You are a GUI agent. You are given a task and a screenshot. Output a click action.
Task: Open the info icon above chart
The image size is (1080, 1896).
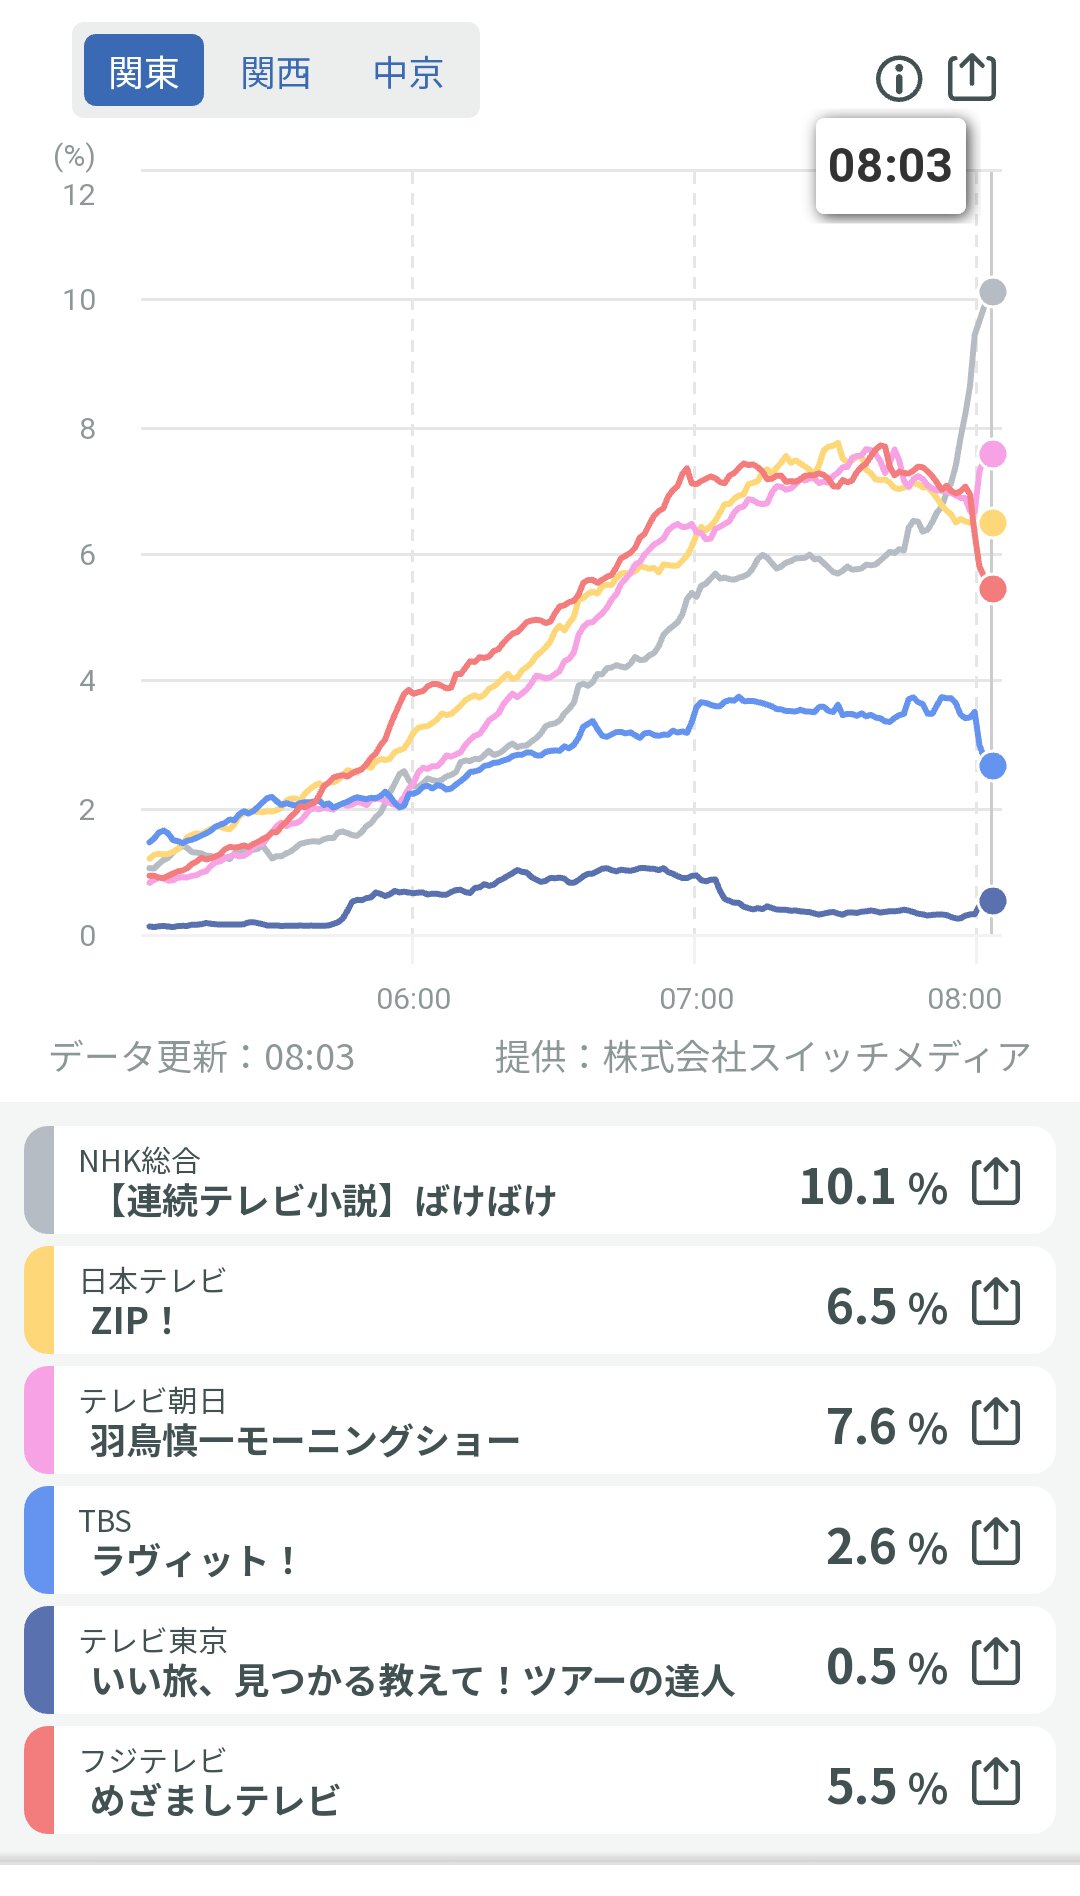click(898, 78)
